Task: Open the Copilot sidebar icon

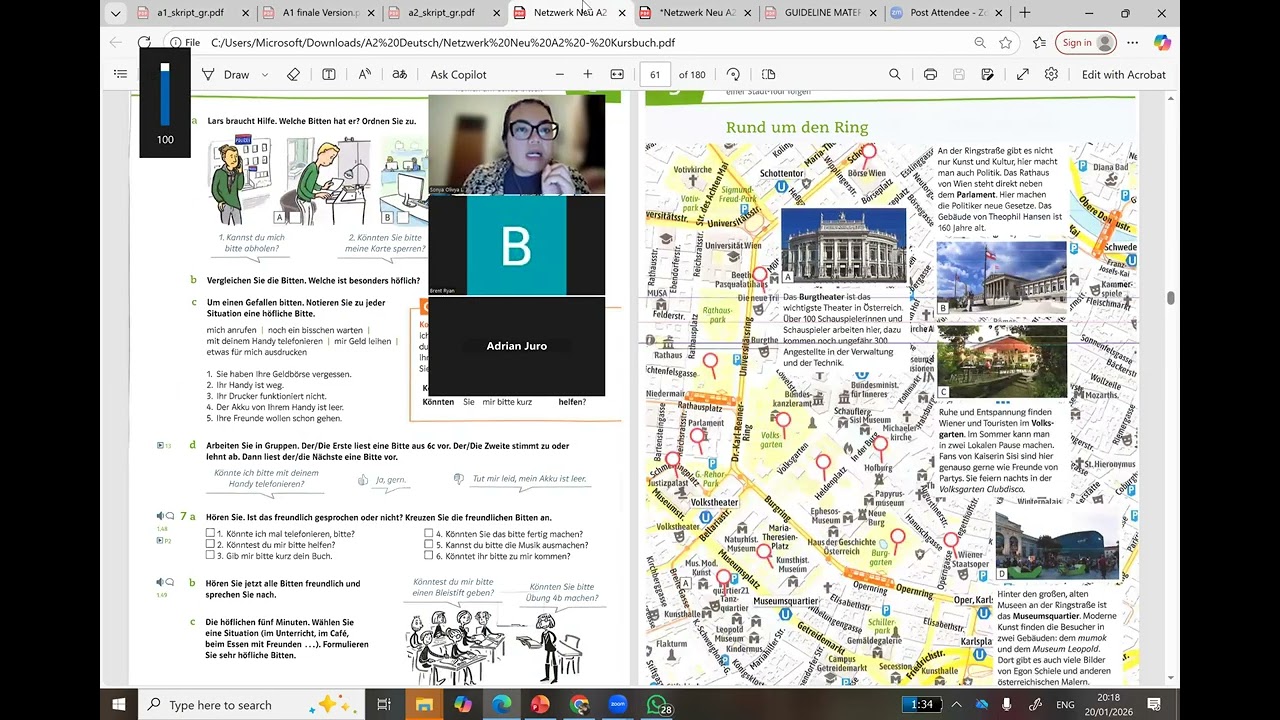Action: [x=1161, y=43]
